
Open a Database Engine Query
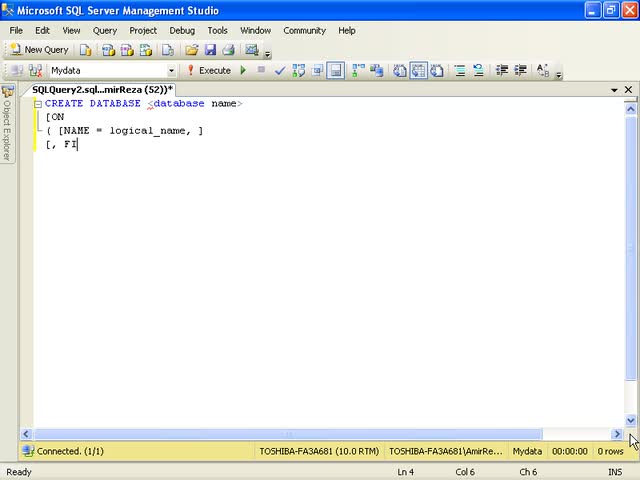pos(85,50)
